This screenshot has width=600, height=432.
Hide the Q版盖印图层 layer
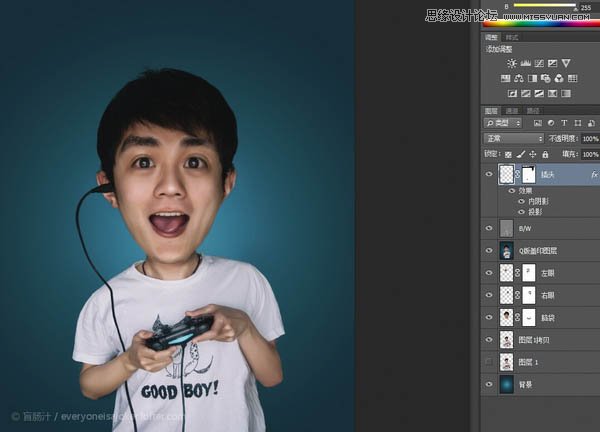489,250
